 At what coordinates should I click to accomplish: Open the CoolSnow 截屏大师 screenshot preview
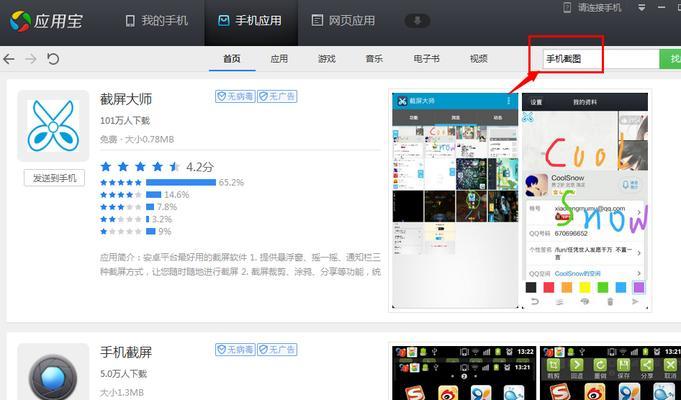pyautogui.click(x=585, y=200)
